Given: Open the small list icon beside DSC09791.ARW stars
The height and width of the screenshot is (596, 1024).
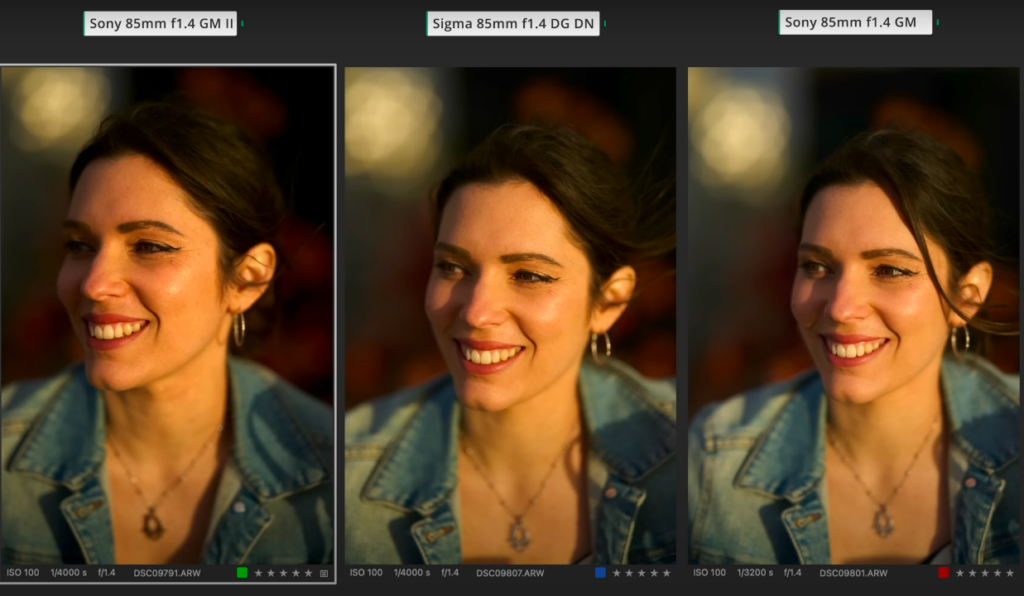Looking at the screenshot, I should pyautogui.click(x=324, y=573).
